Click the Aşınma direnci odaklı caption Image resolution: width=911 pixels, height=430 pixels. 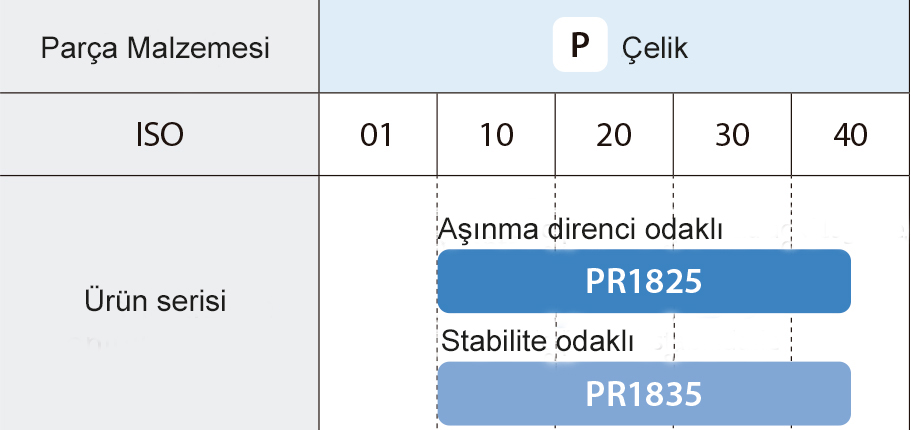pyautogui.click(x=580, y=229)
